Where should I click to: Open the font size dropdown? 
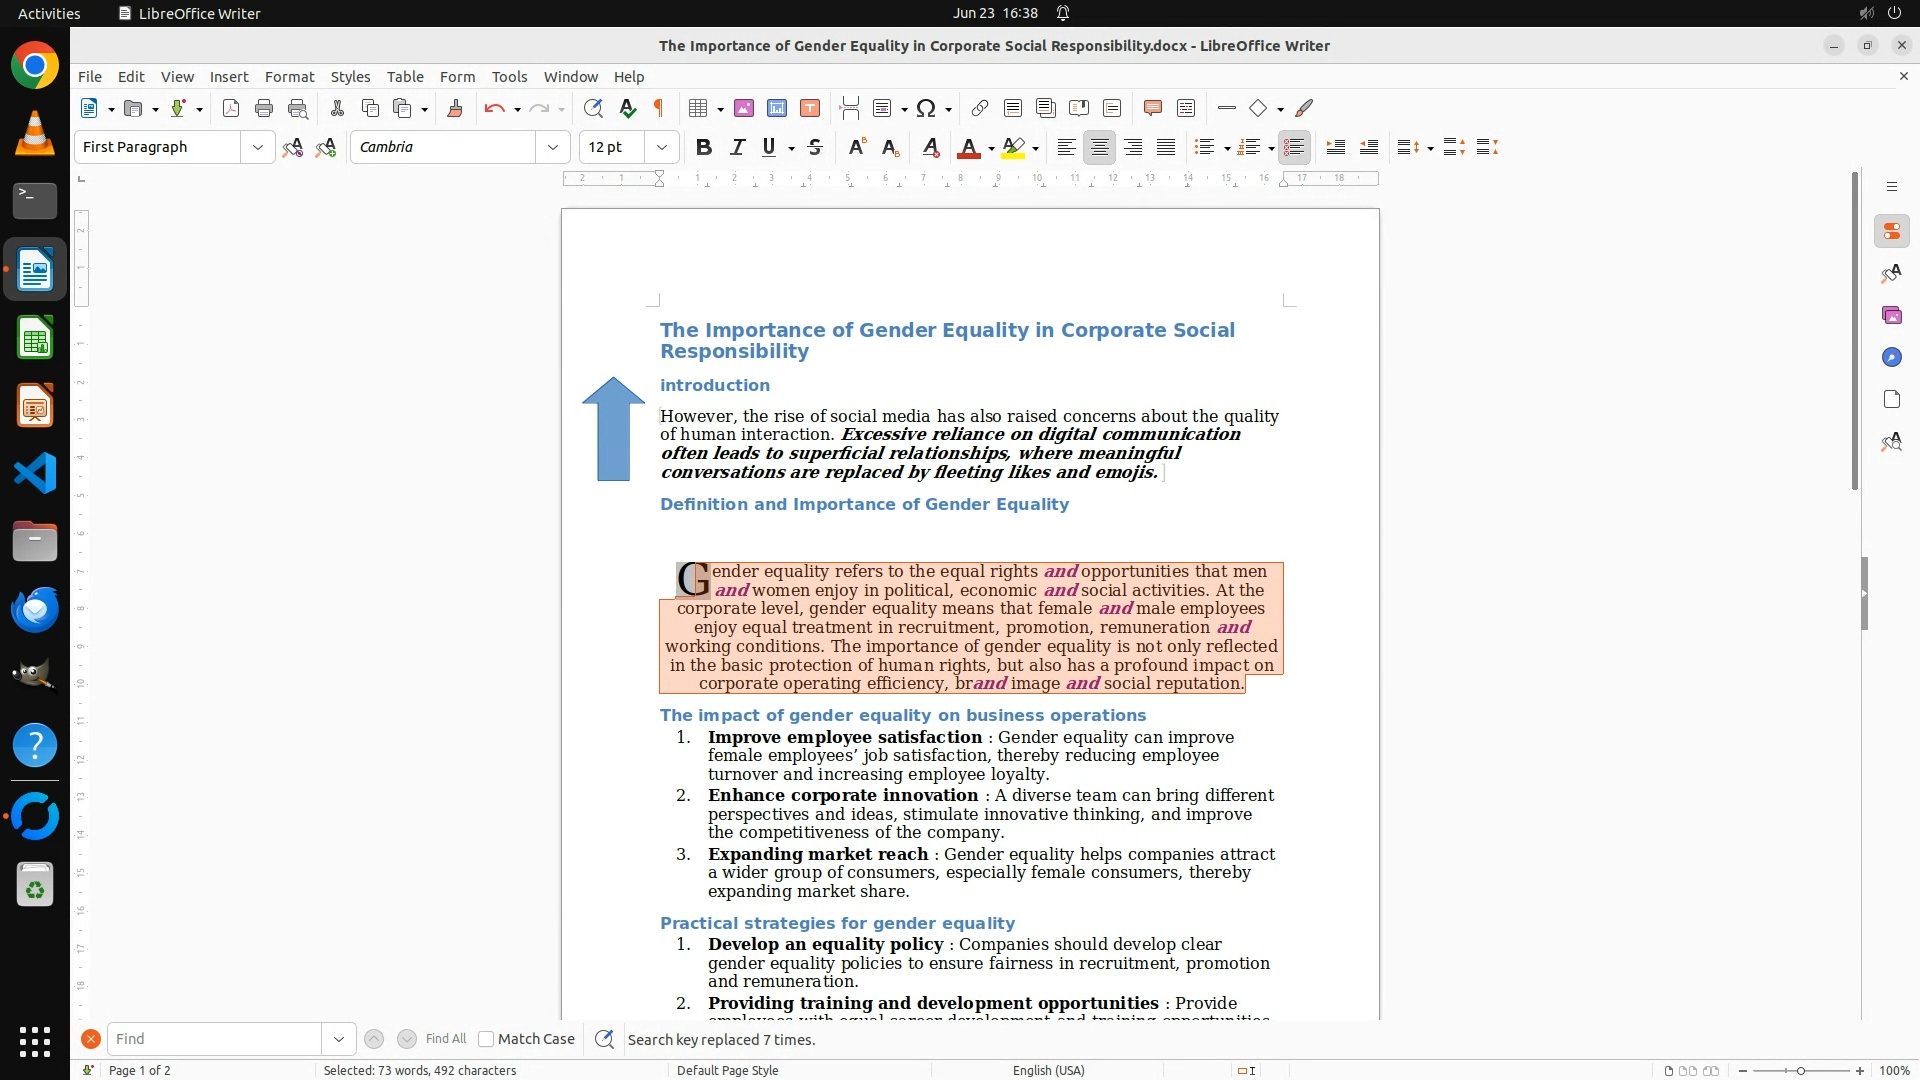pos(661,147)
